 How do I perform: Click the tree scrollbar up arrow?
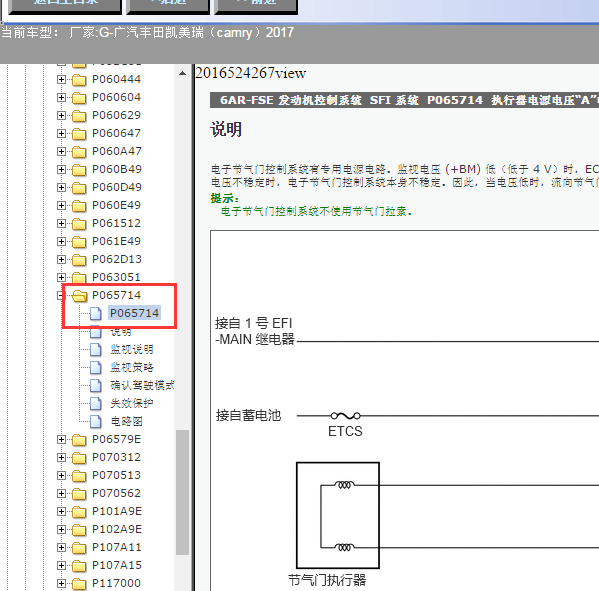point(182,73)
